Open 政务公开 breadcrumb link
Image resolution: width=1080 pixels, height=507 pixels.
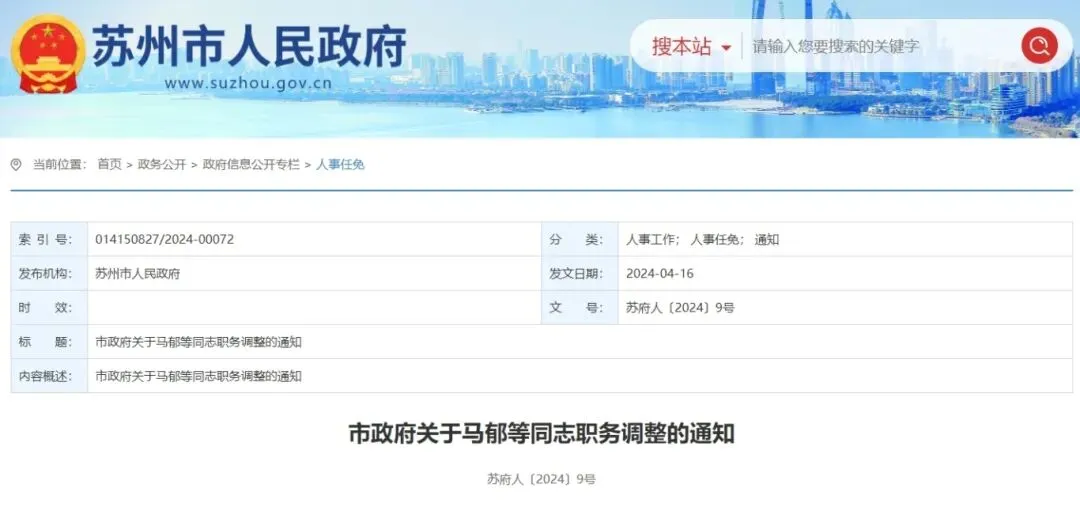(162, 165)
